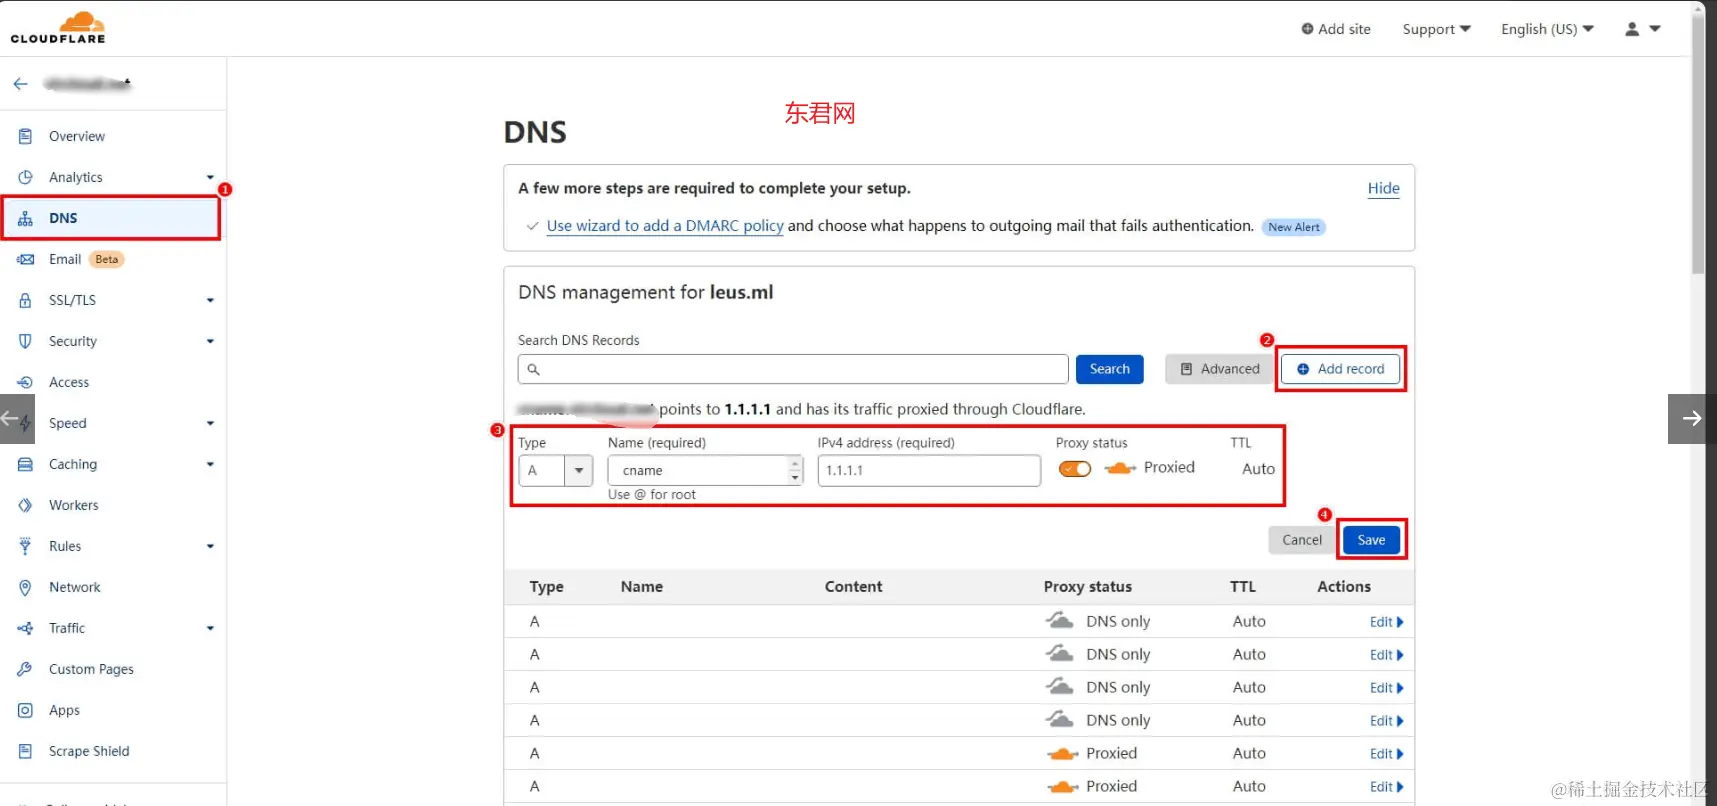Viewport: 1717px width, 806px height.
Task: Click the Search DNS Records input
Action: 793,369
